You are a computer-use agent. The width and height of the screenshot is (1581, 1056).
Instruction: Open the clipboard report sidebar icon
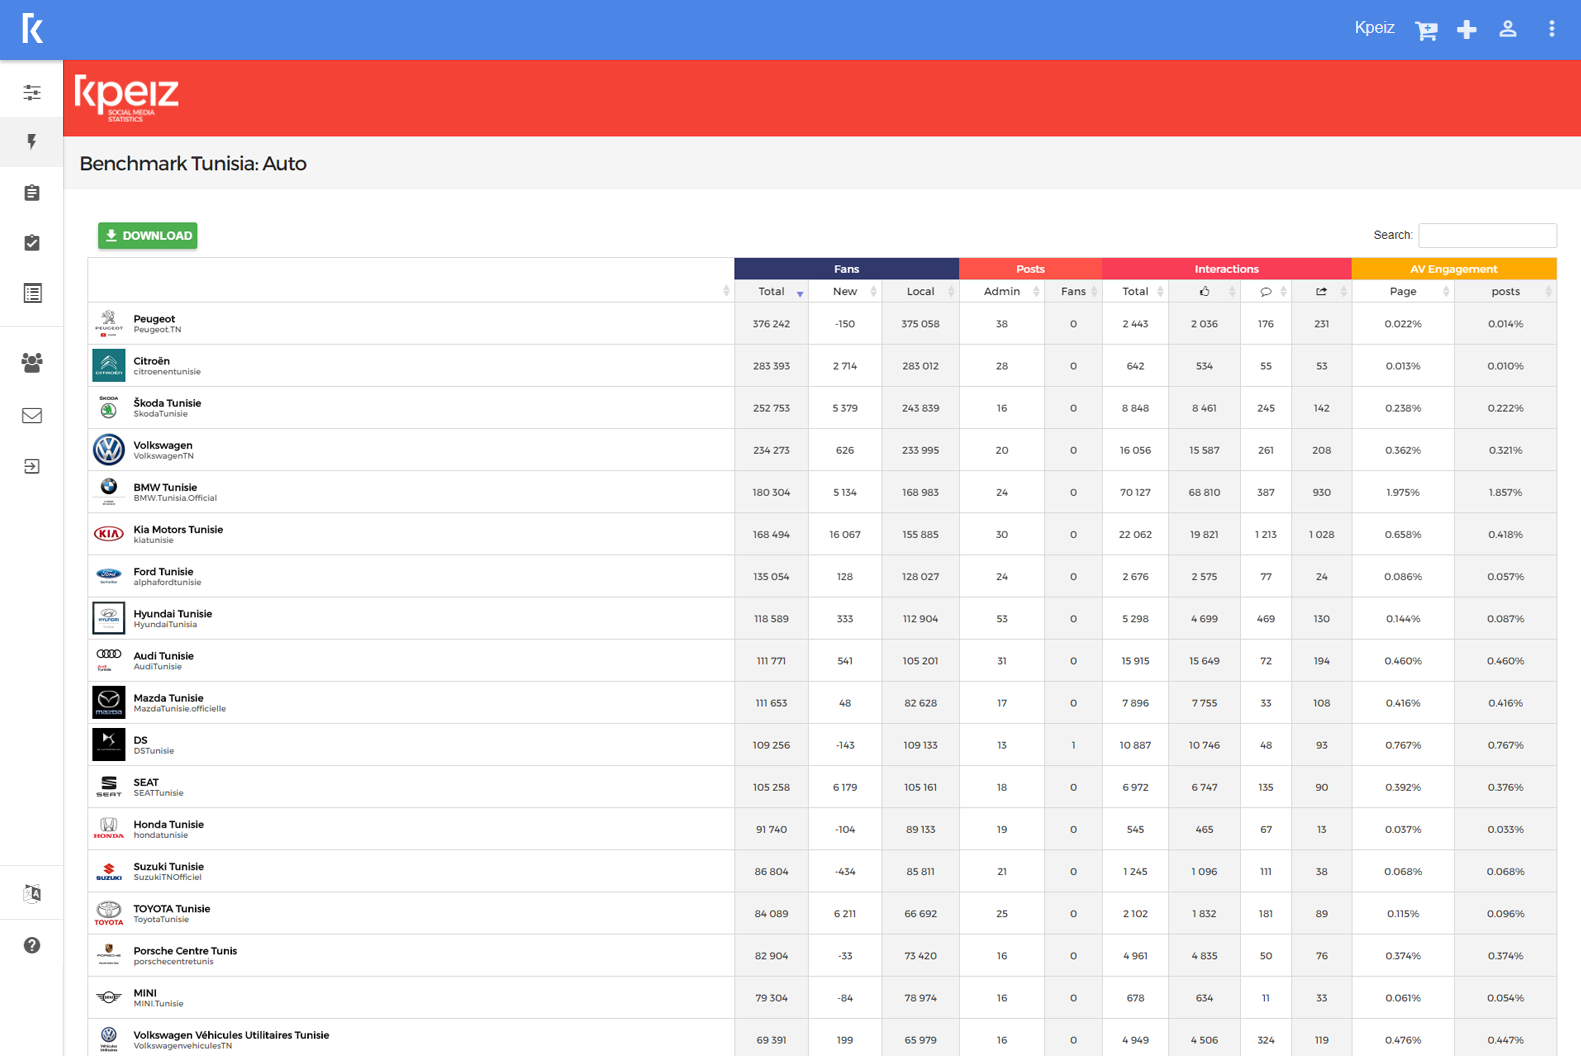tap(32, 192)
